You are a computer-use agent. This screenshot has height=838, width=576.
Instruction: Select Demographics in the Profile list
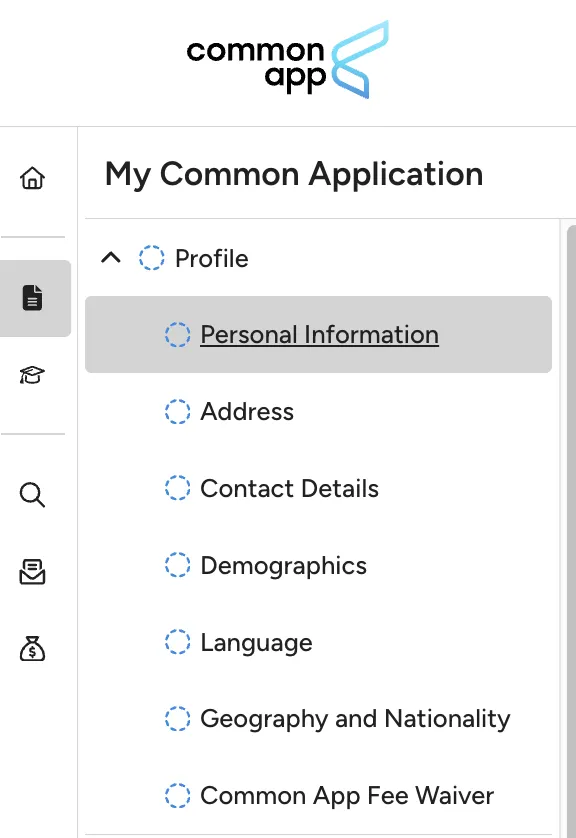pyautogui.click(x=284, y=566)
